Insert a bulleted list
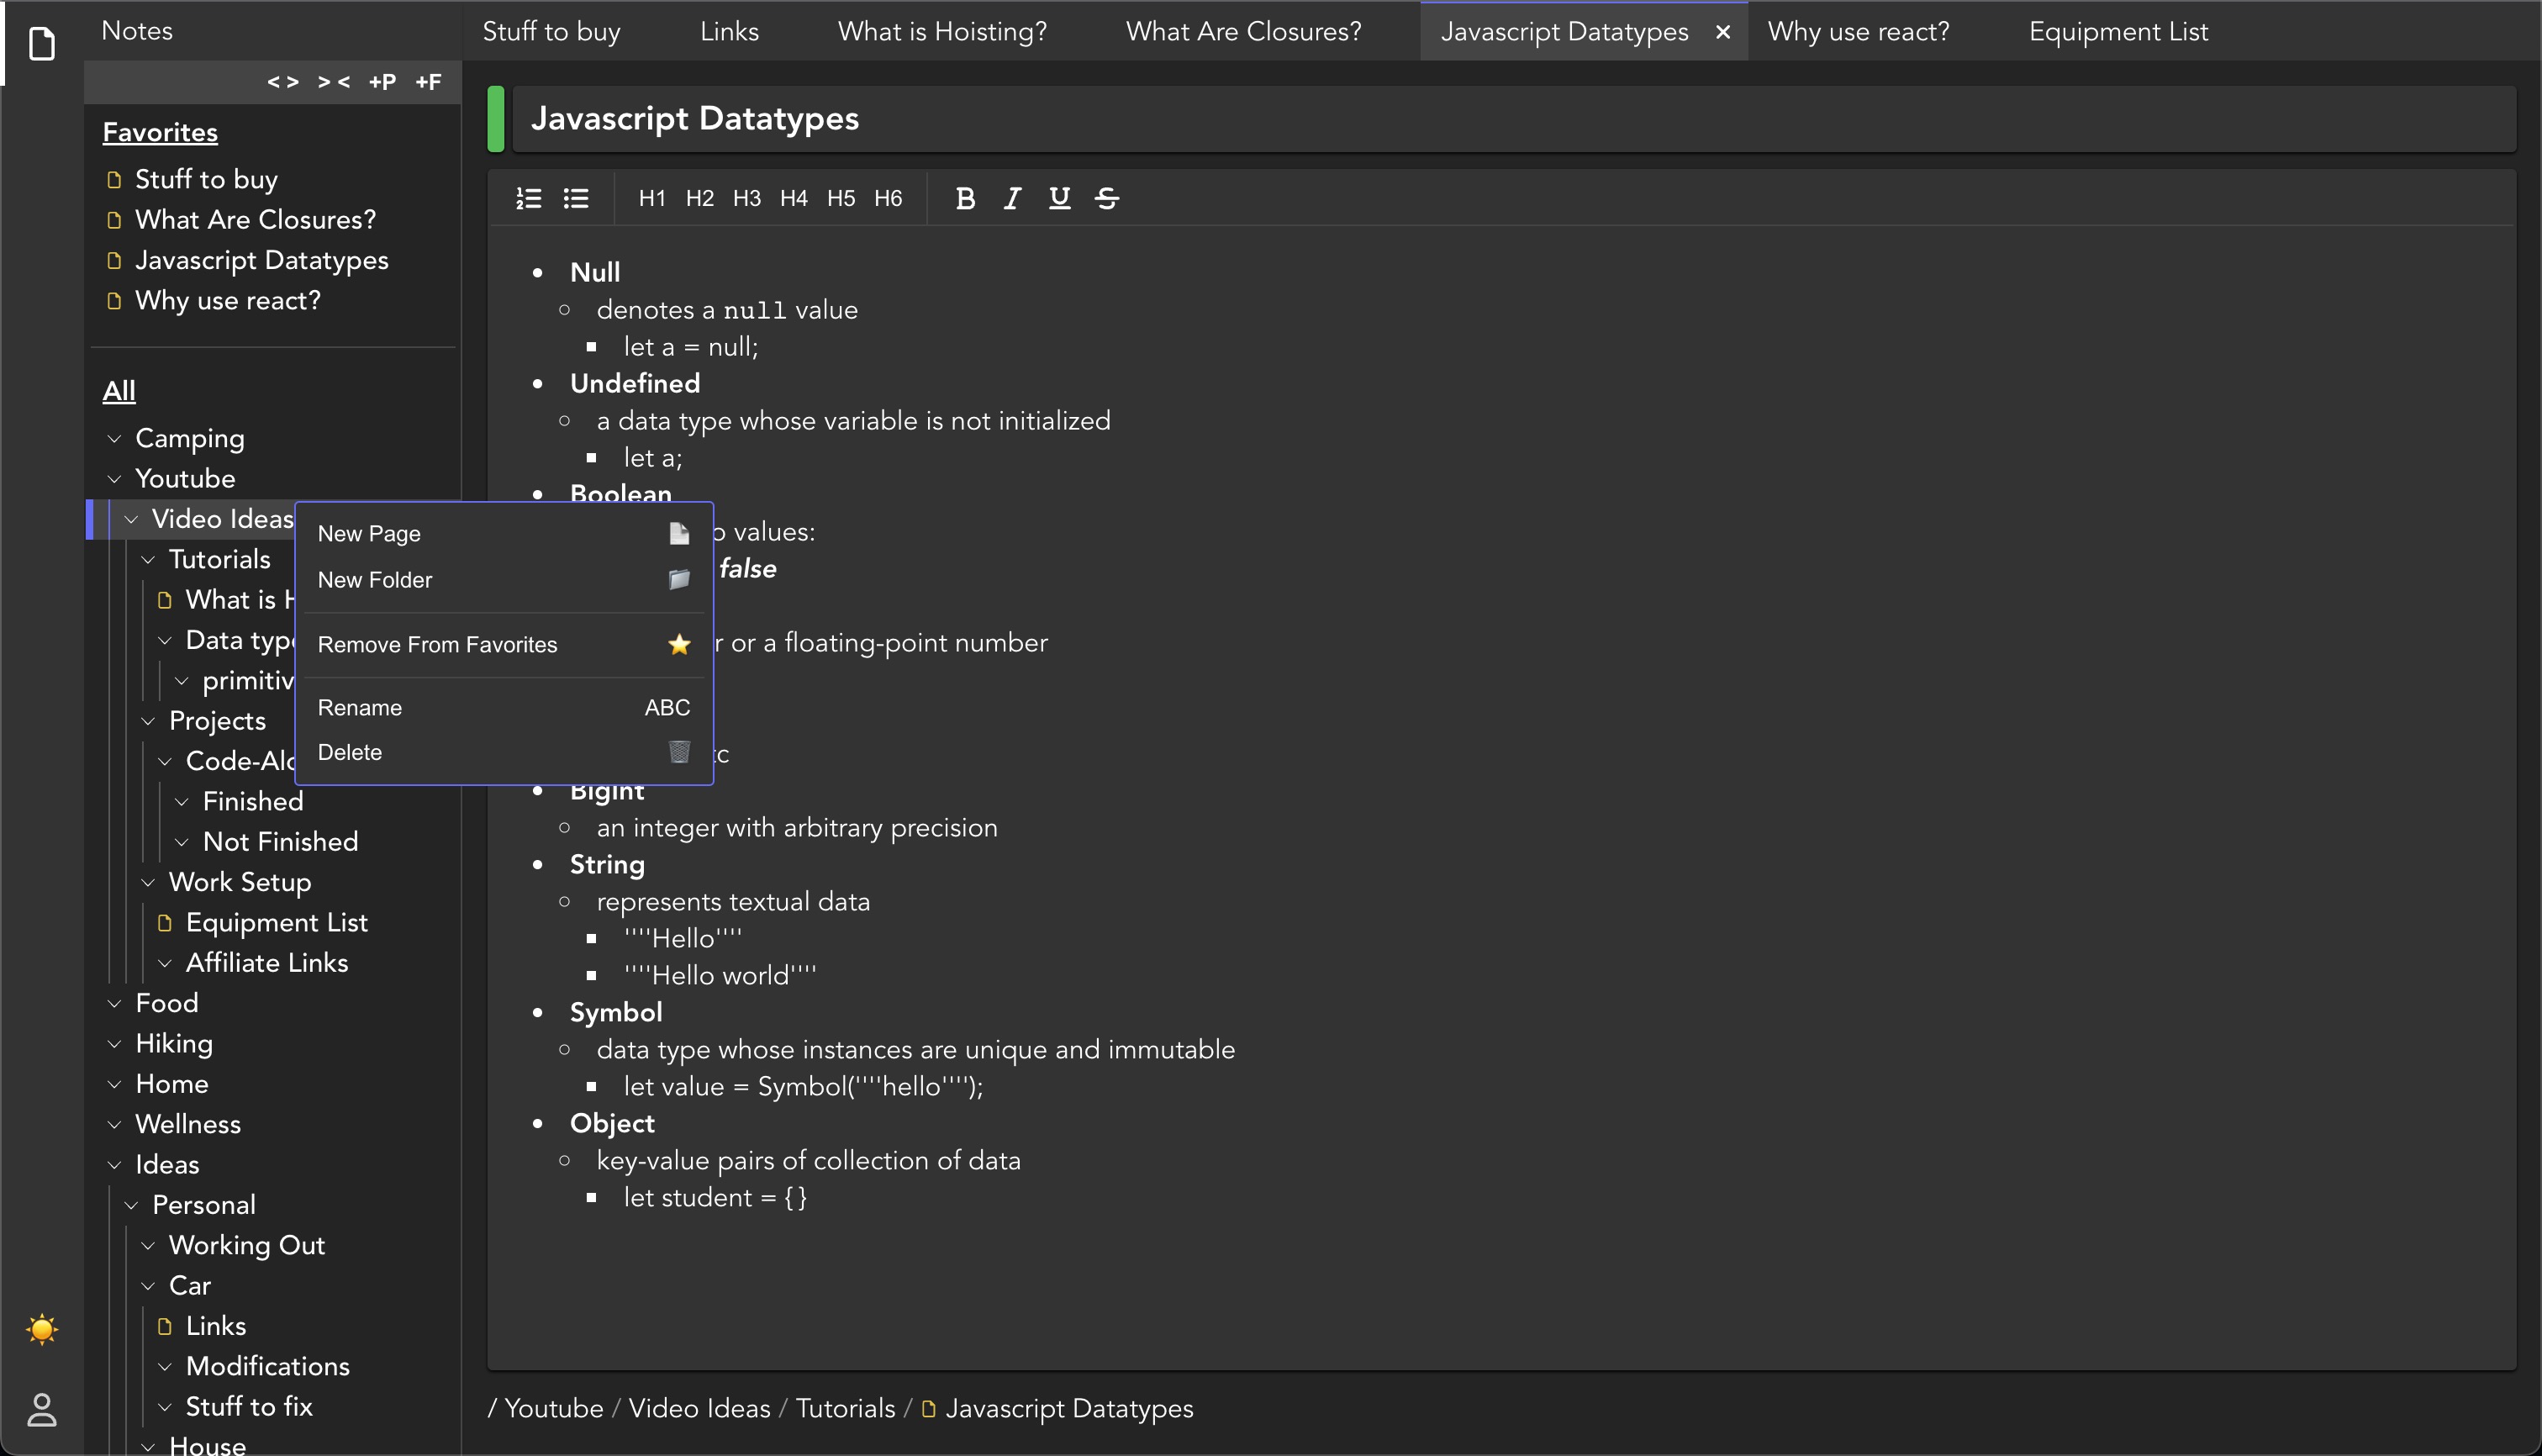 576,198
